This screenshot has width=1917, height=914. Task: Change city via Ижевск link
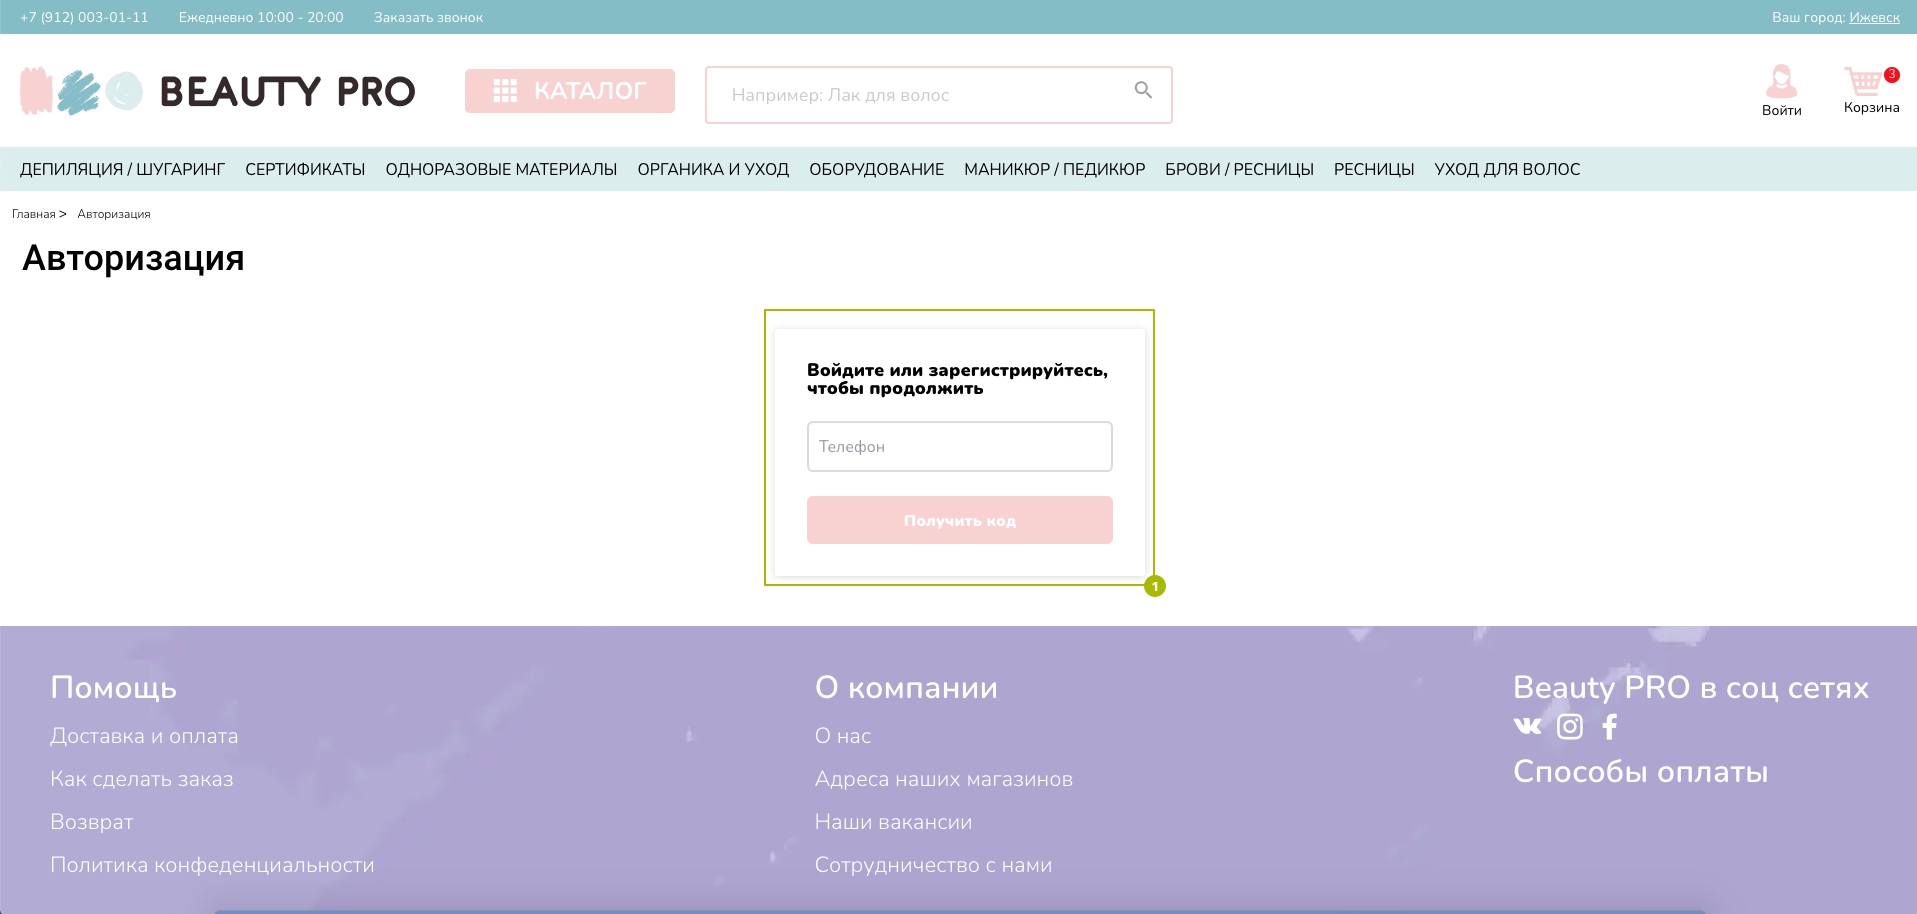click(x=1874, y=17)
